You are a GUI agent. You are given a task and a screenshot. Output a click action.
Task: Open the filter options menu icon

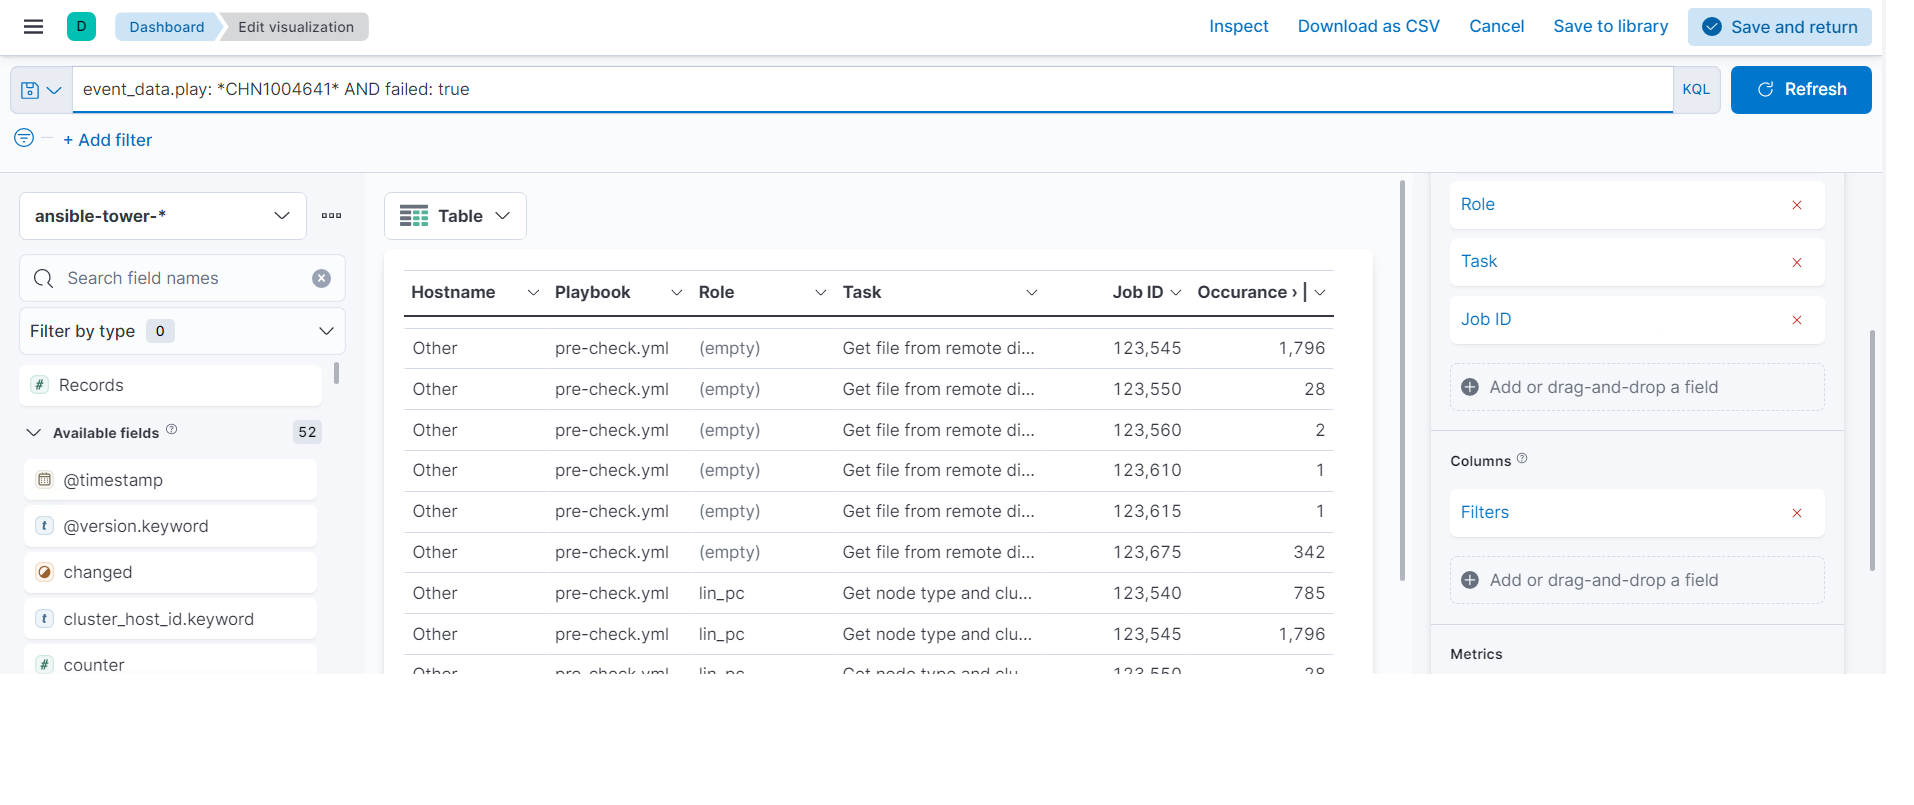pyautogui.click(x=24, y=138)
